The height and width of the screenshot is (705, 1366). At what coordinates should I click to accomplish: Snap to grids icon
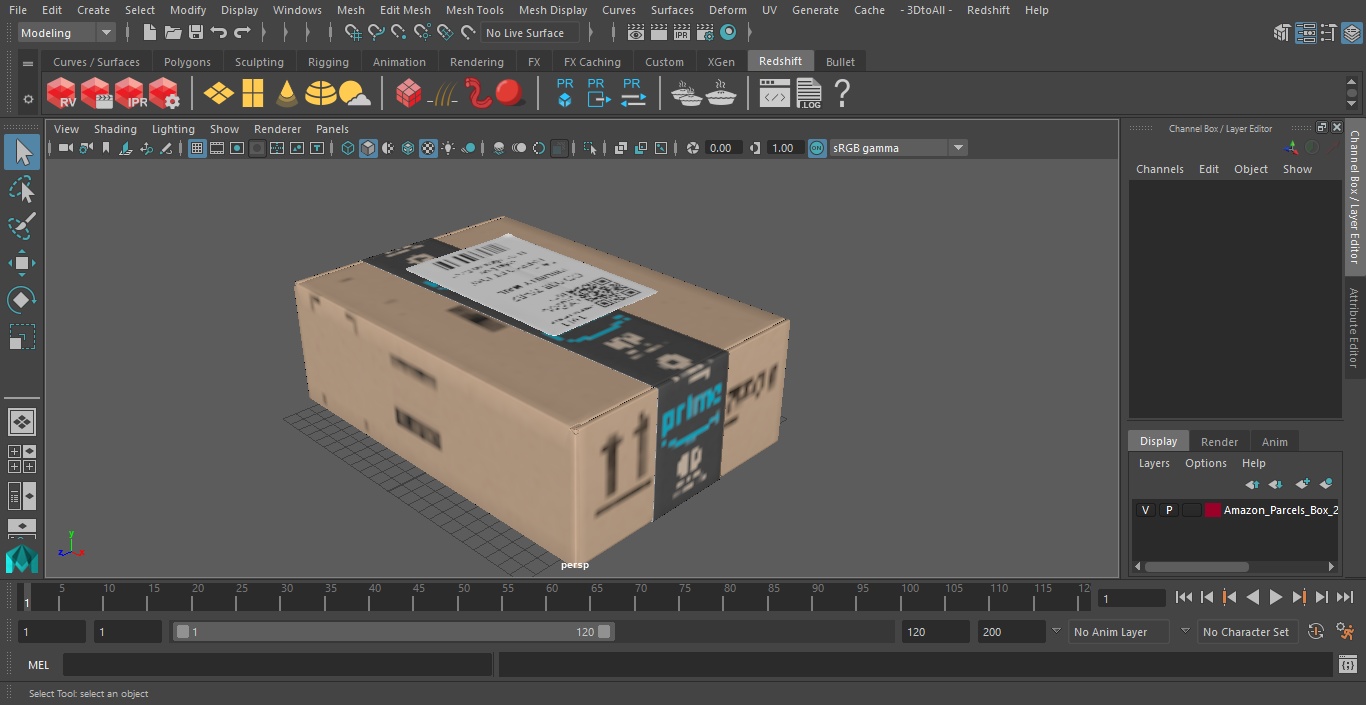(353, 33)
